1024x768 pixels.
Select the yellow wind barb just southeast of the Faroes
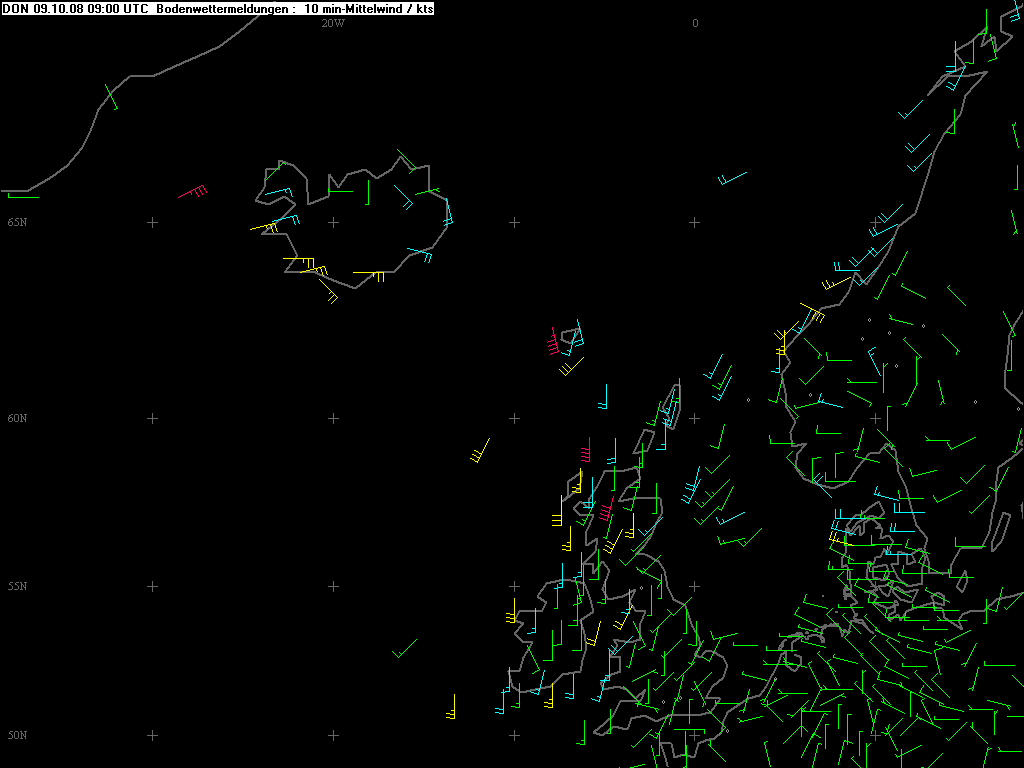[572, 367]
